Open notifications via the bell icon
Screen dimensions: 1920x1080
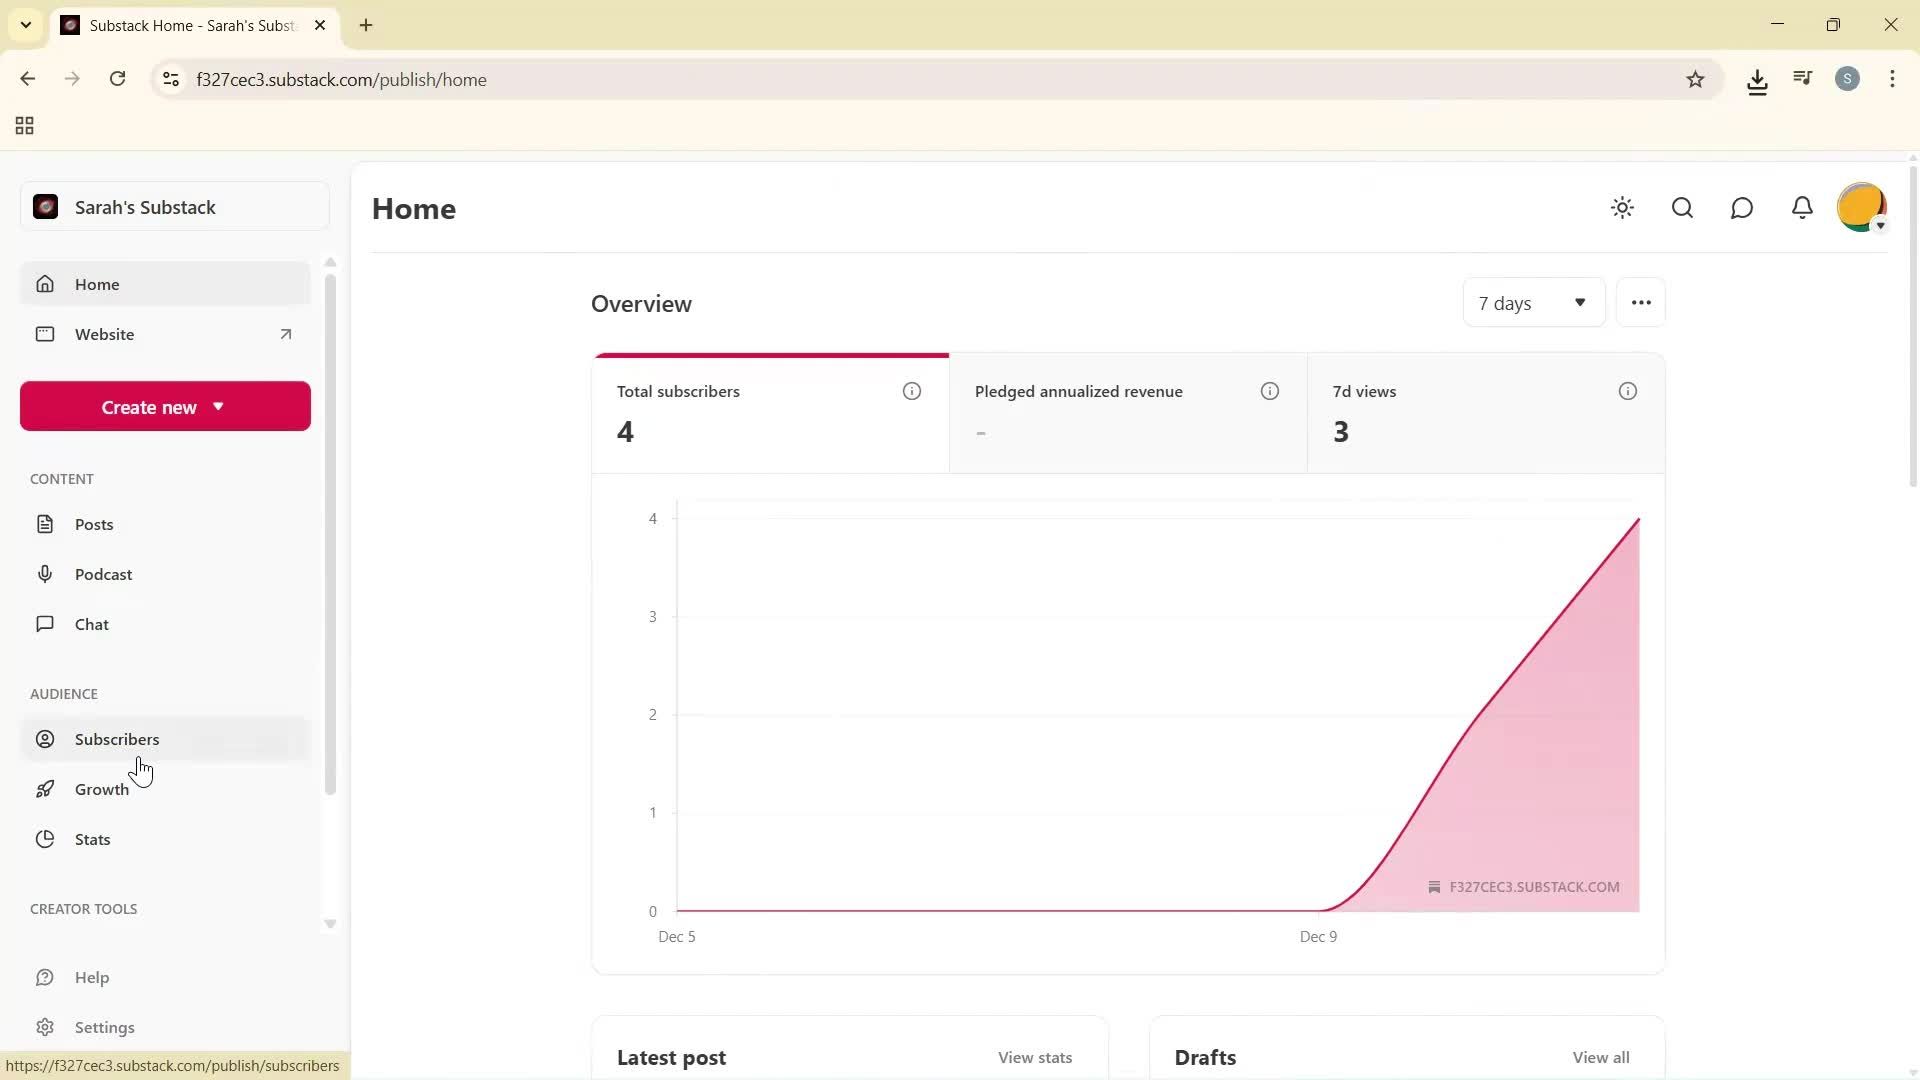[1802, 208]
